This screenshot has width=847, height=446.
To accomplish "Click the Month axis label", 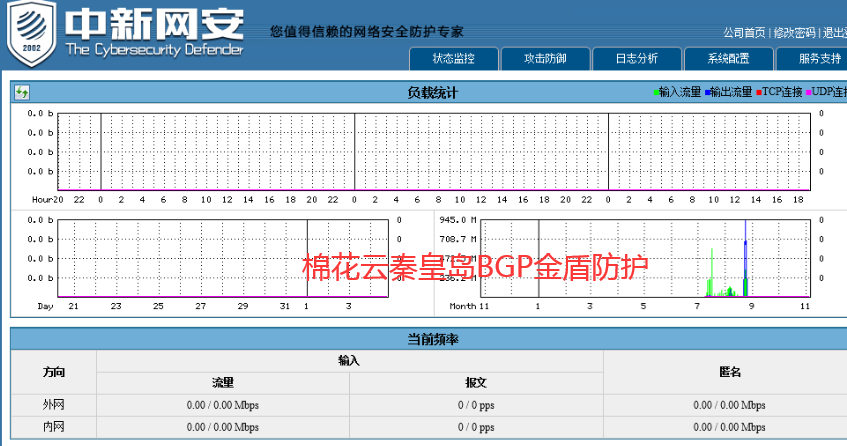I will (x=463, y=306).
